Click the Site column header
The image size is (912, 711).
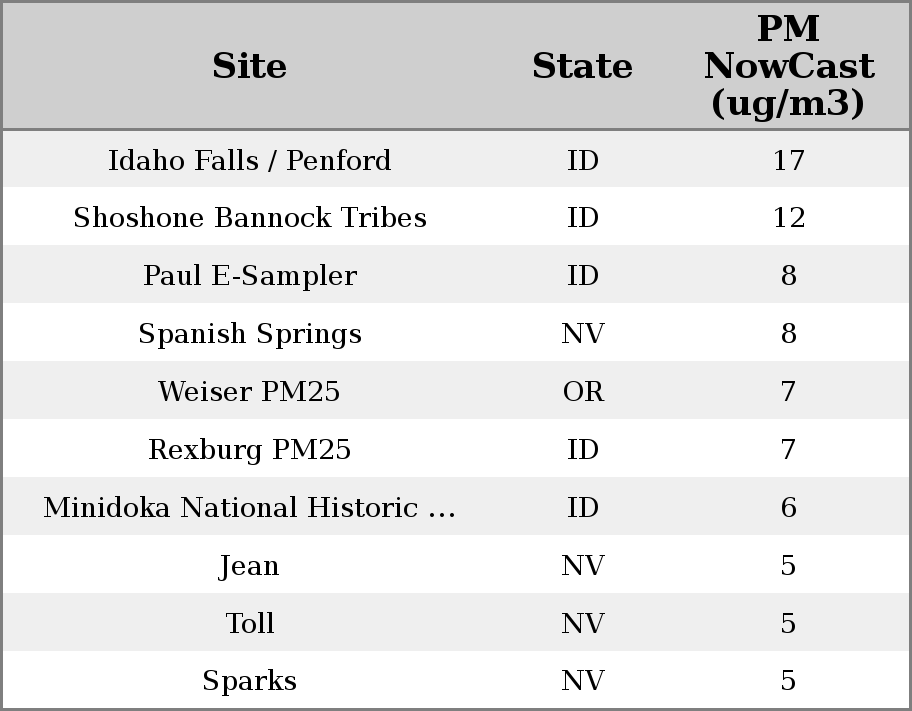point(250,66)
